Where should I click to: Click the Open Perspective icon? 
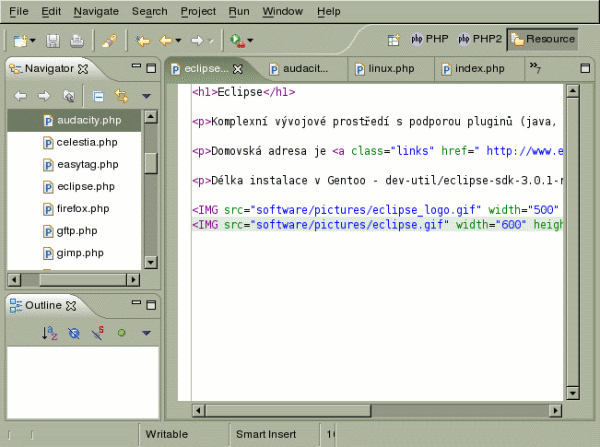coord(394,40)
